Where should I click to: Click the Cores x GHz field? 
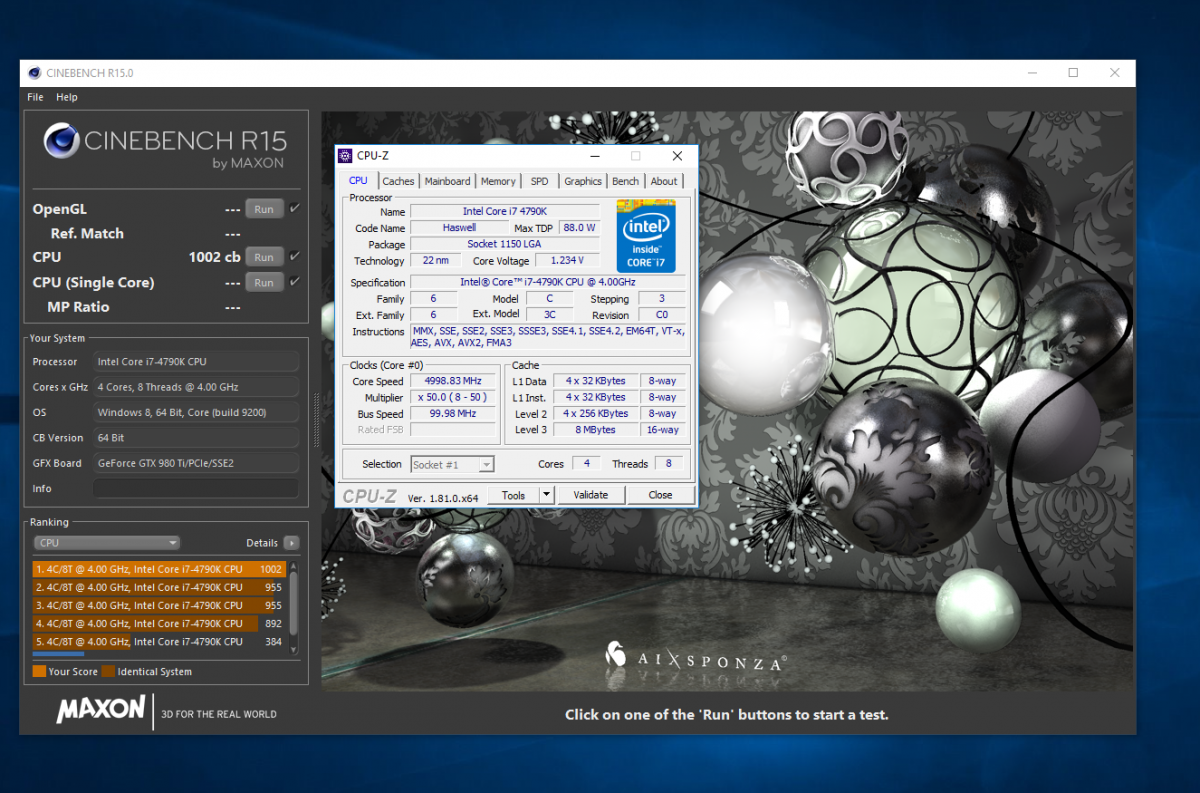click(x=196, y=387)
